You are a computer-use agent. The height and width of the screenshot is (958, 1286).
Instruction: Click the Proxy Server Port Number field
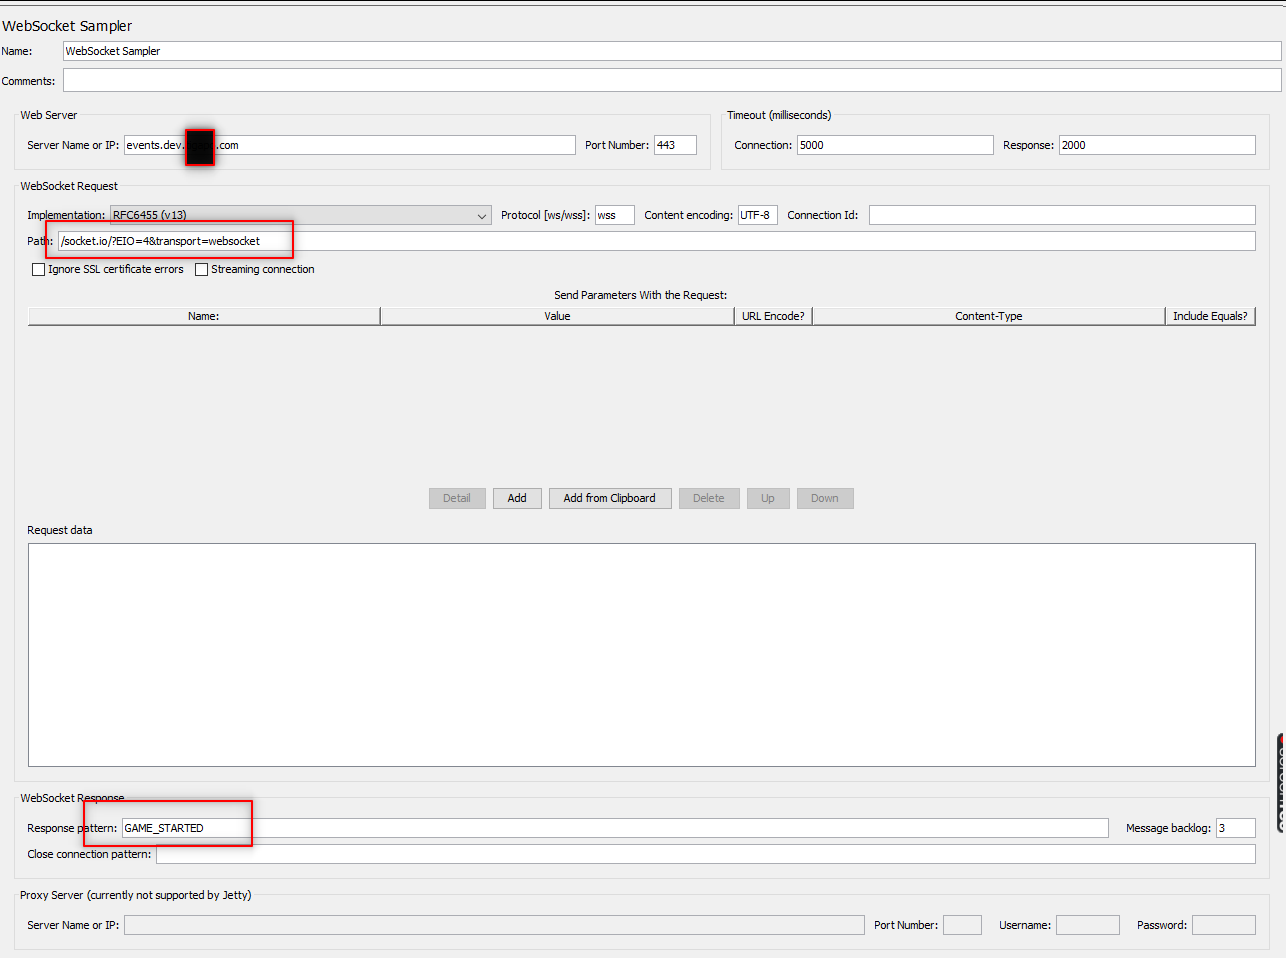click(x=962, y=925)
